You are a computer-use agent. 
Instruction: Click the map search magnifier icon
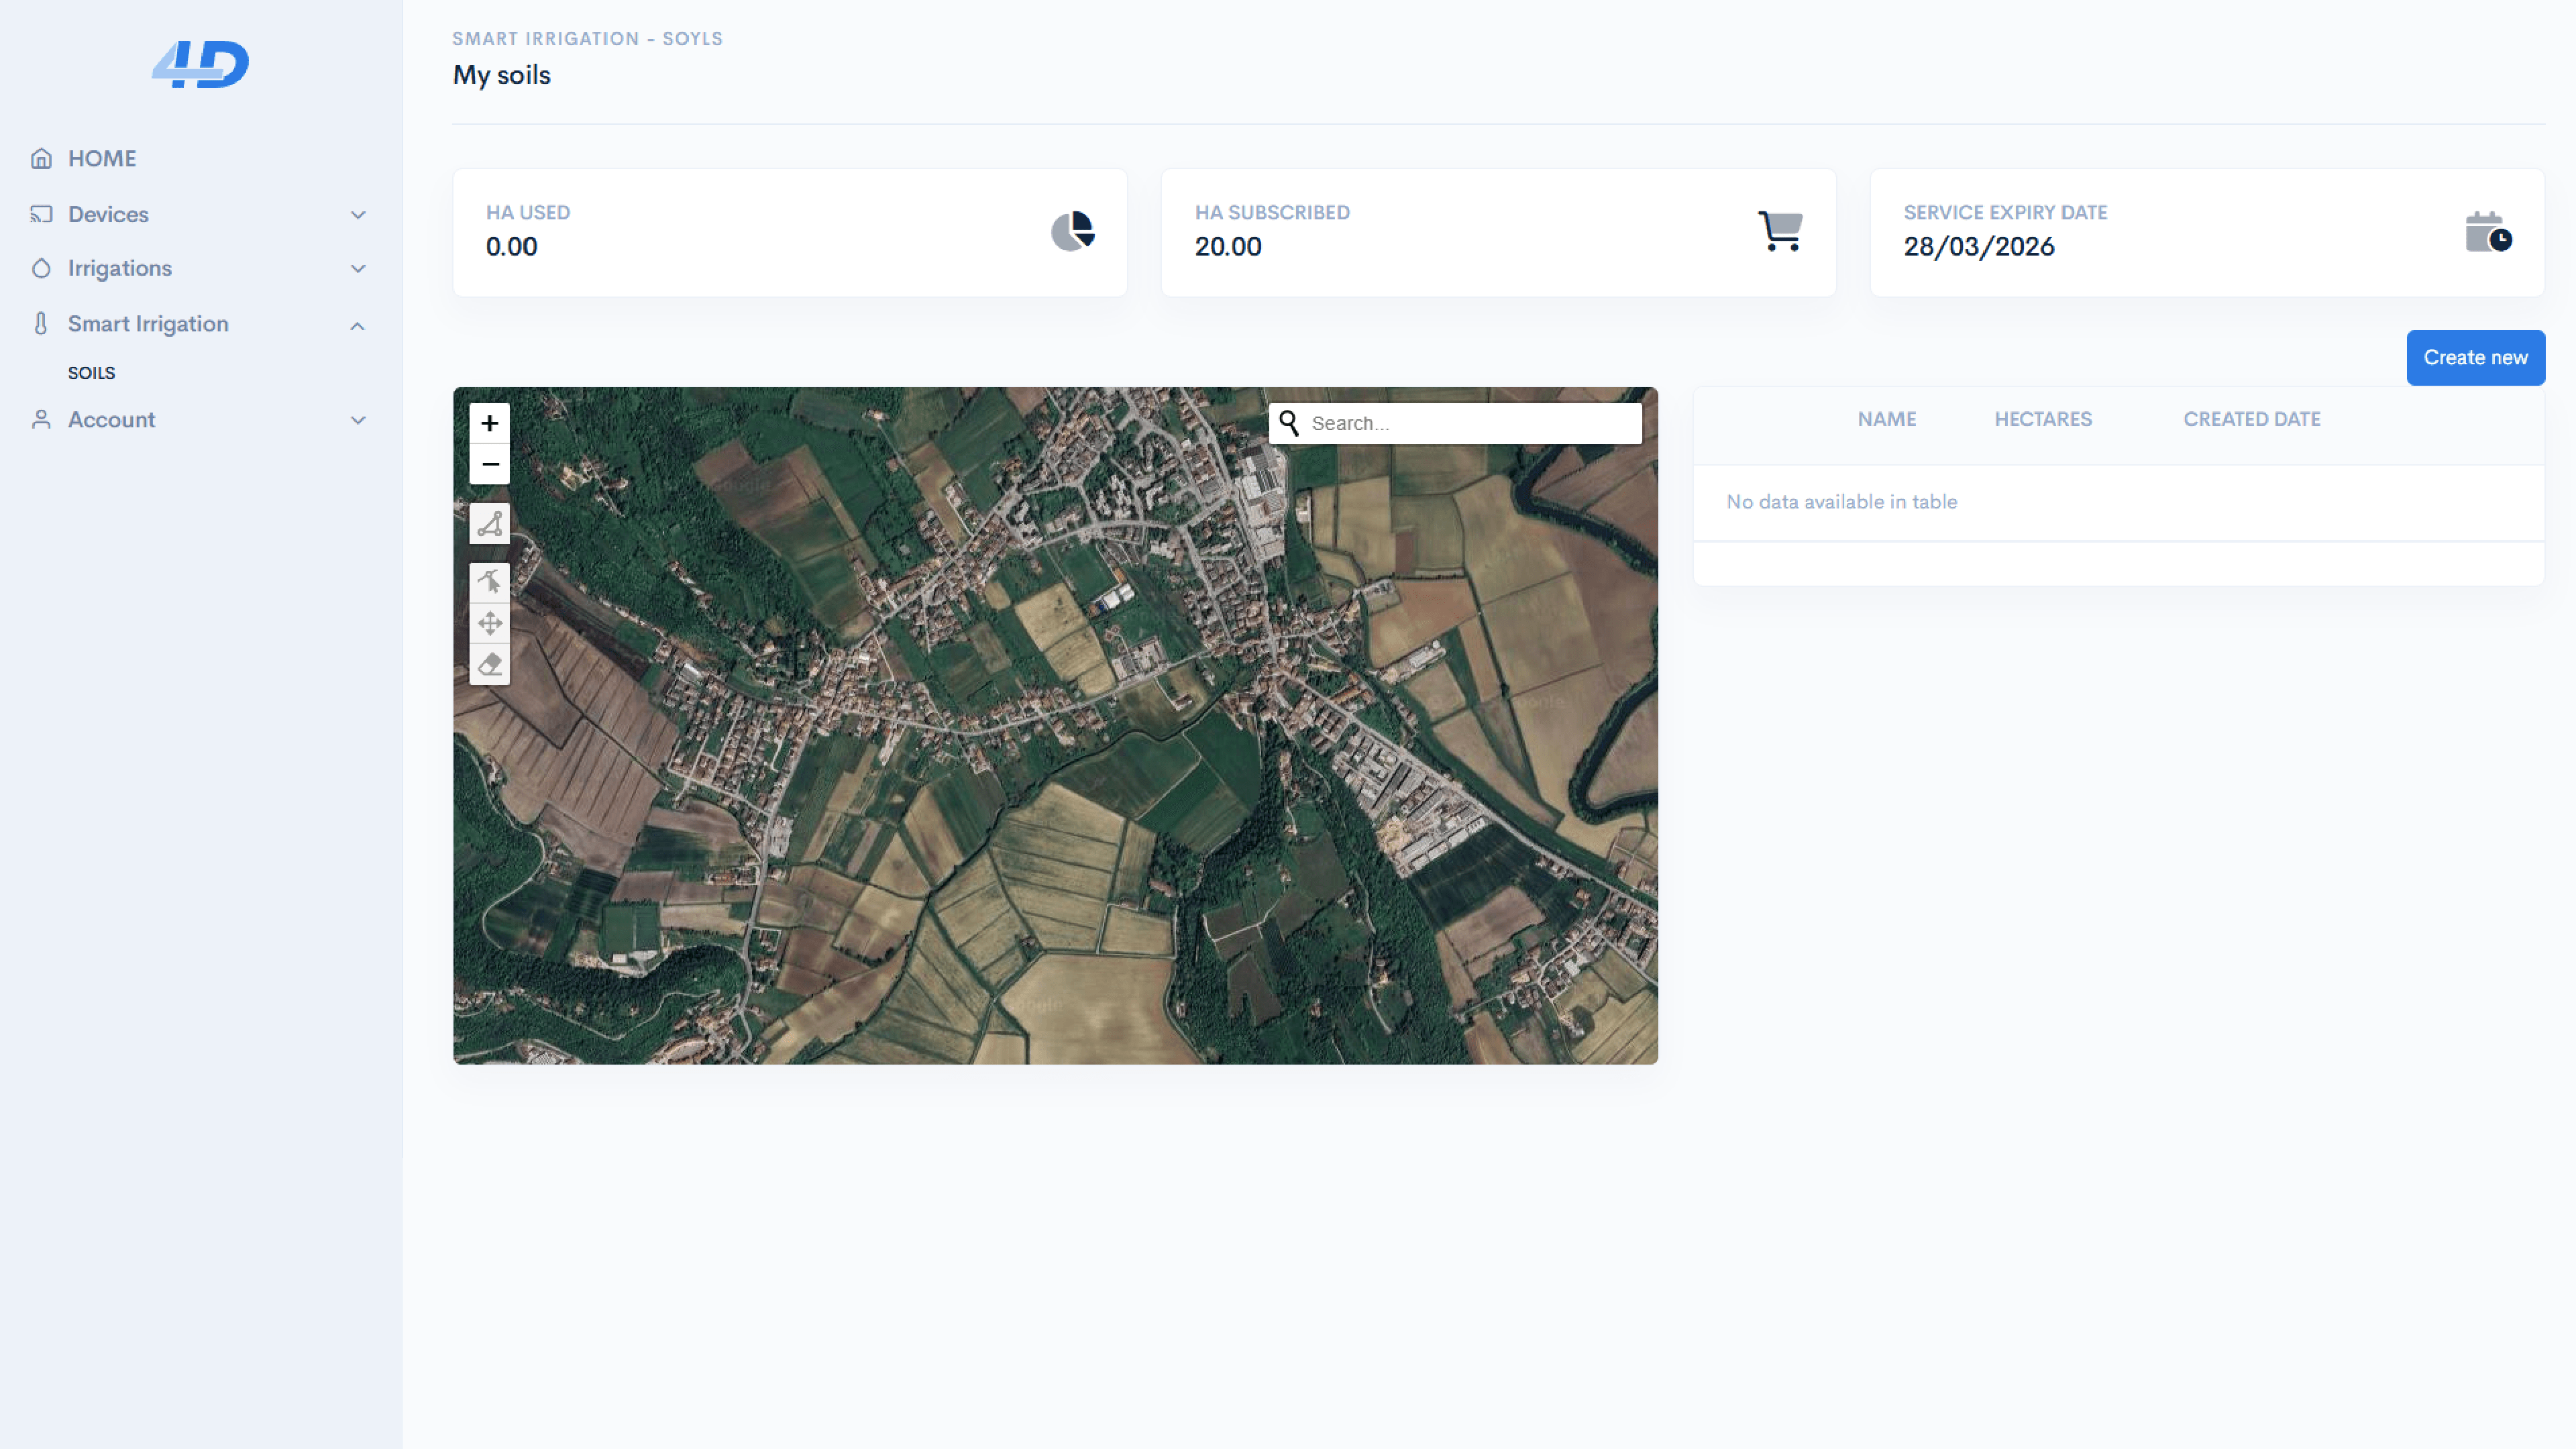pos(1289,423)
